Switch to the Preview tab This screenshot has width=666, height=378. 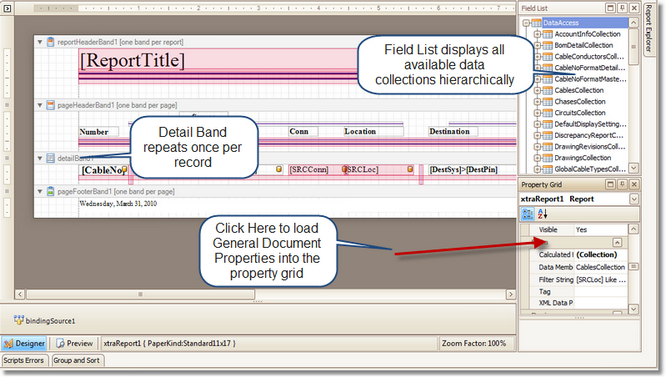point(74,343)
